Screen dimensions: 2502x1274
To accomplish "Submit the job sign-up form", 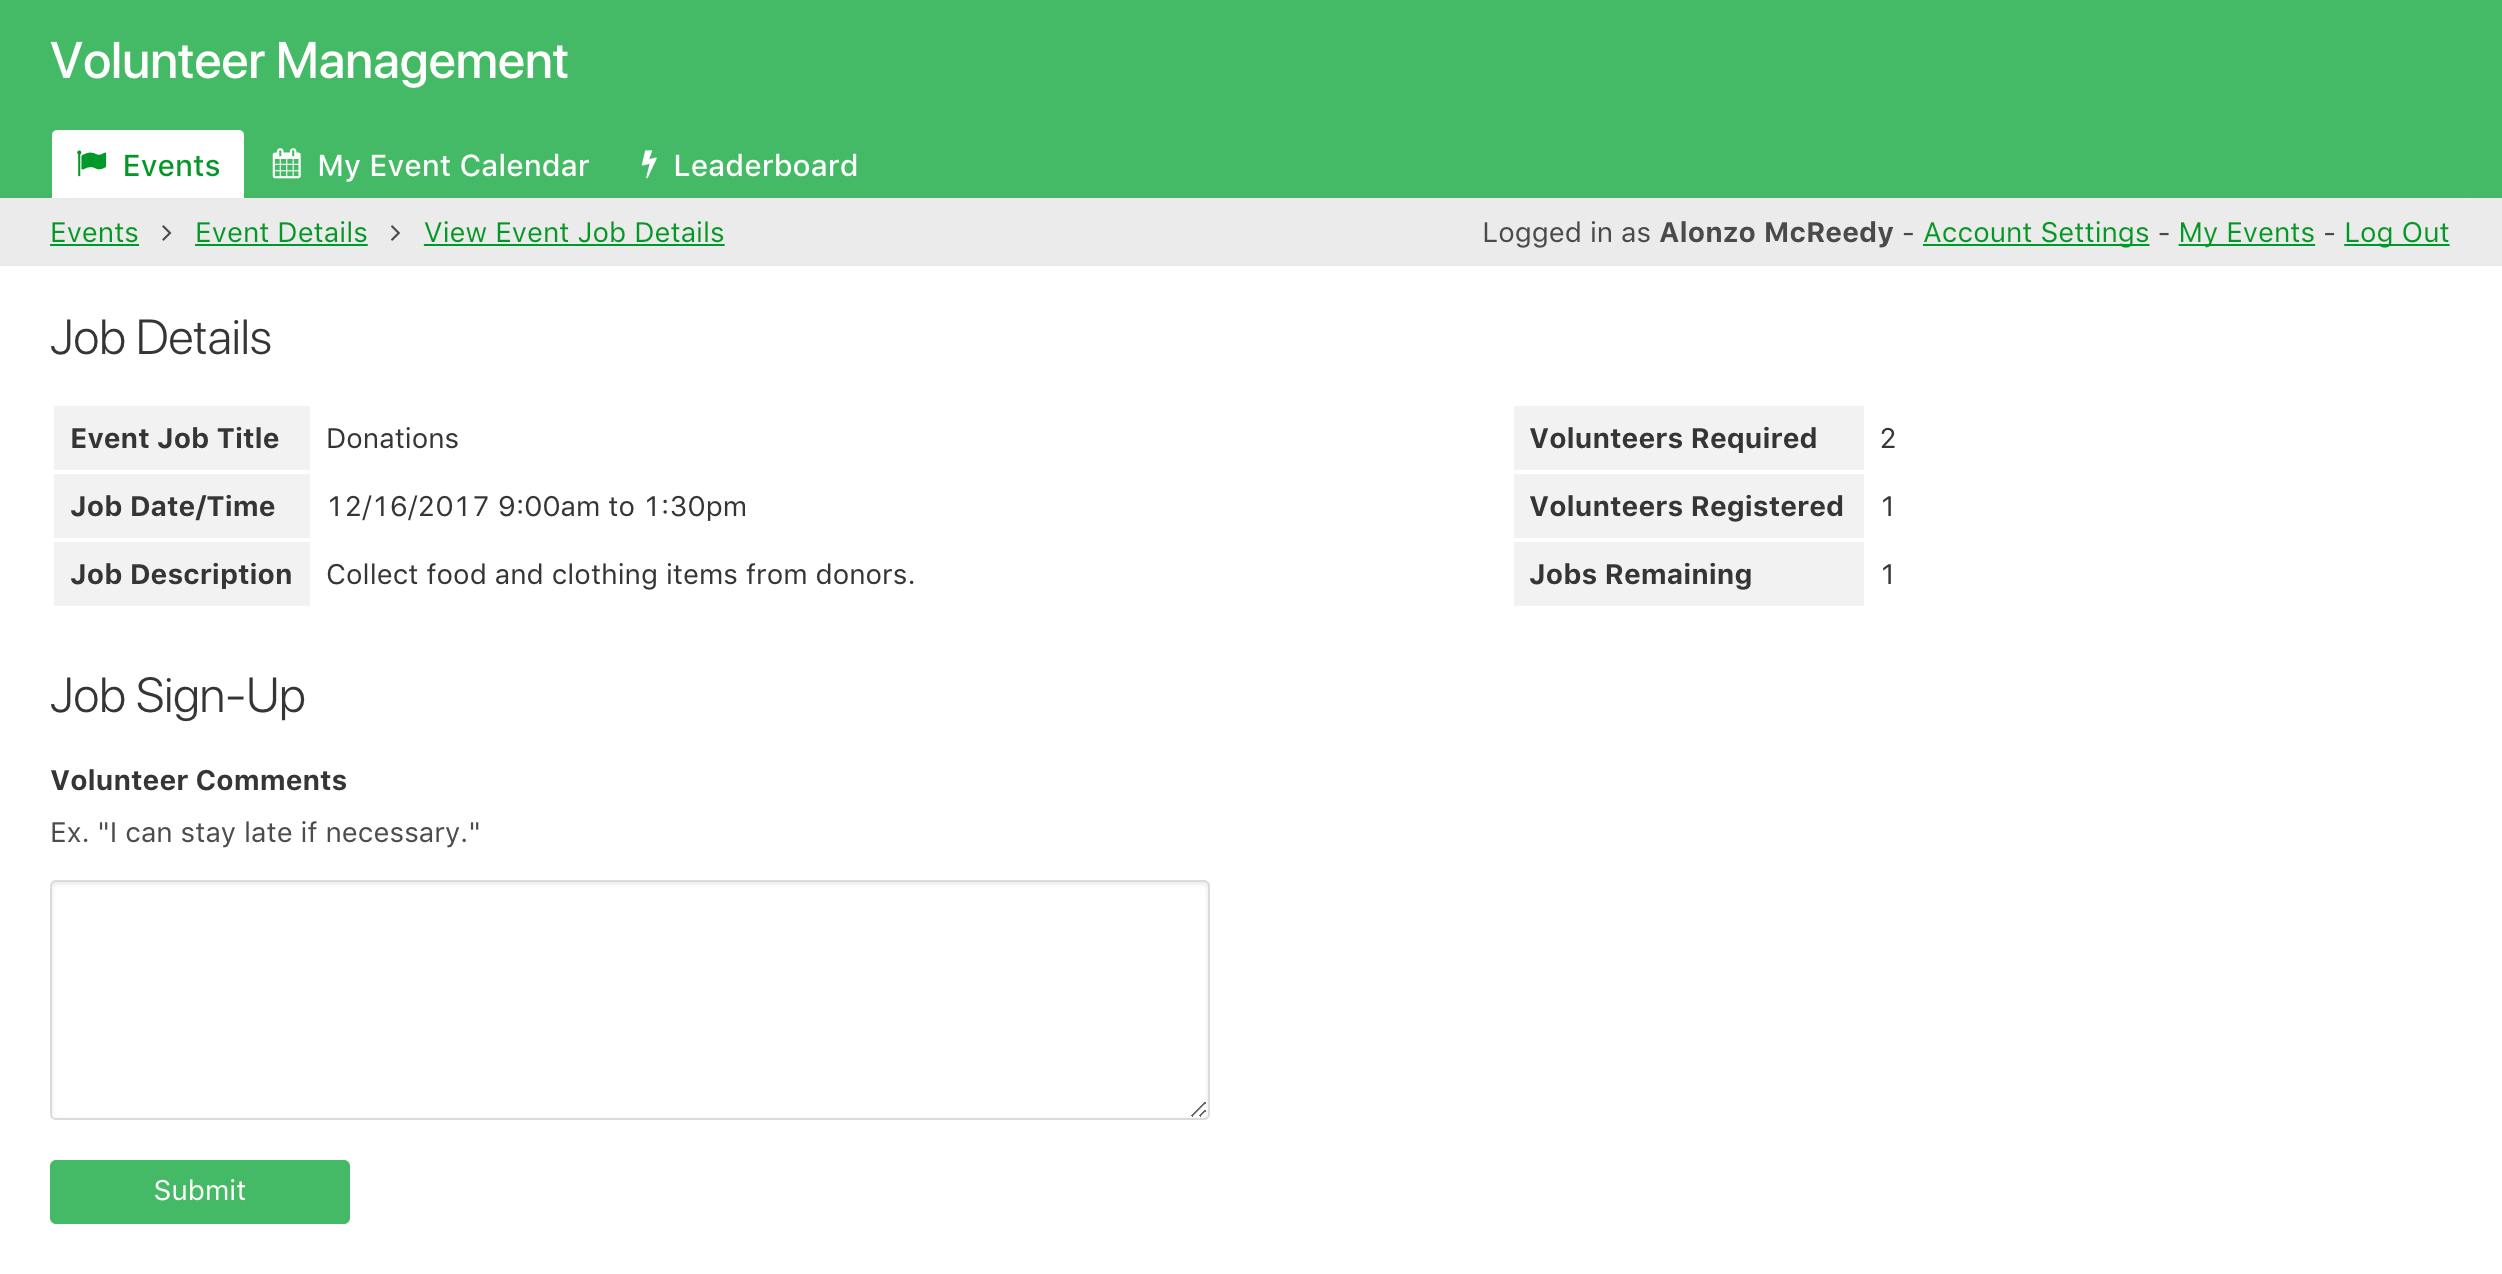I will (199, 1190).
